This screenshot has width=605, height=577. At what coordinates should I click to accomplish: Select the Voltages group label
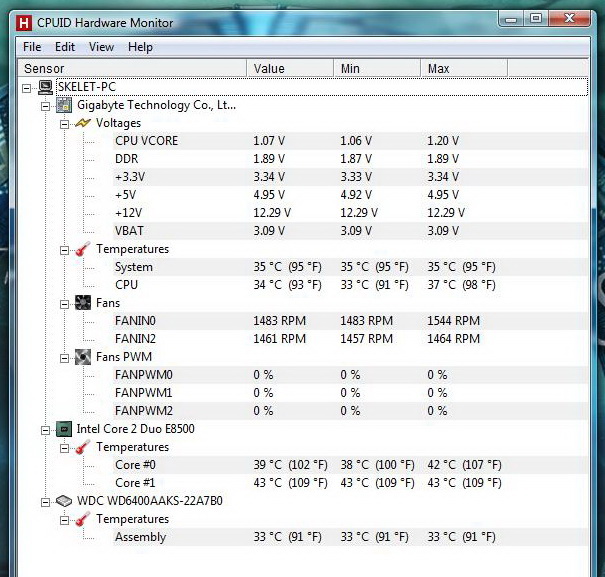pos(118,123)
